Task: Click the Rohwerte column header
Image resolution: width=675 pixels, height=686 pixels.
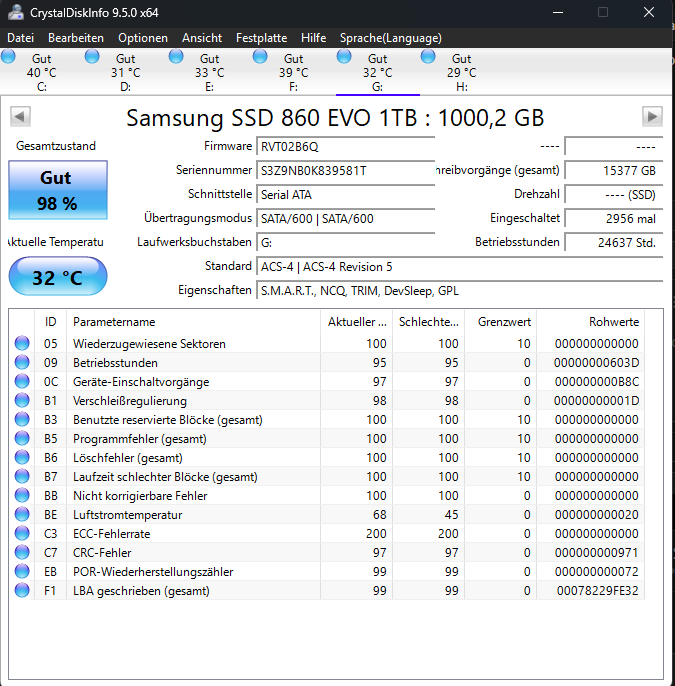Action: point(591,322)
